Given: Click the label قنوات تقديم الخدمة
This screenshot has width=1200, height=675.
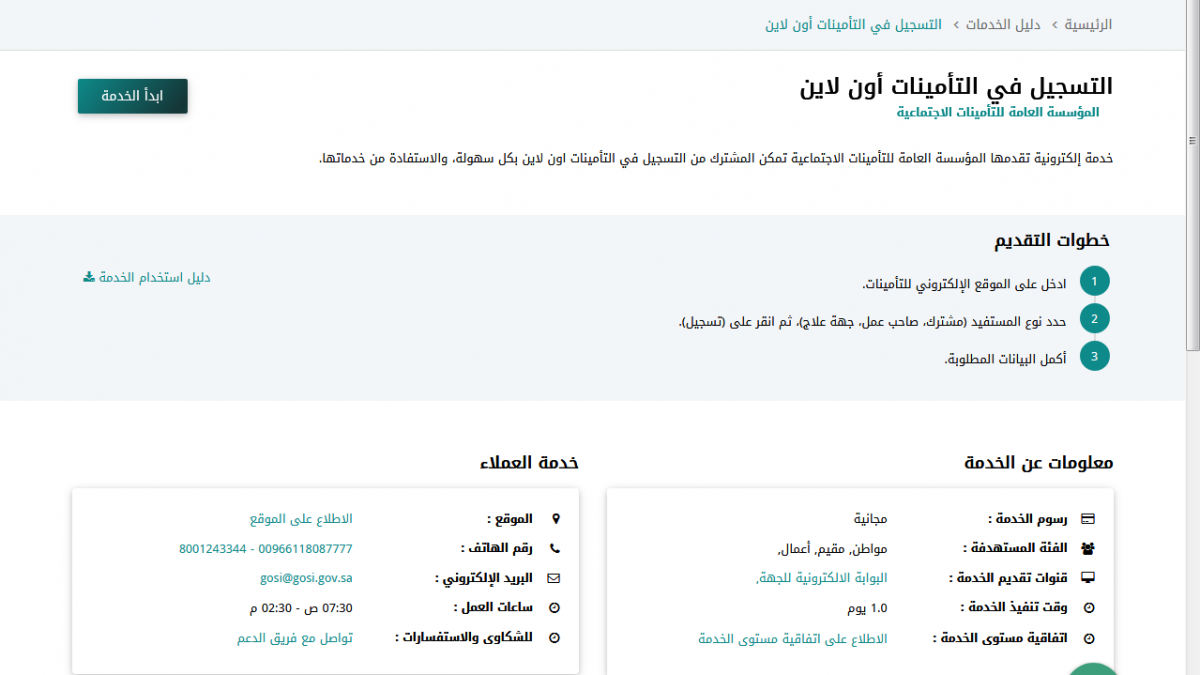Looking at the screenshot, I should 1008,578.
